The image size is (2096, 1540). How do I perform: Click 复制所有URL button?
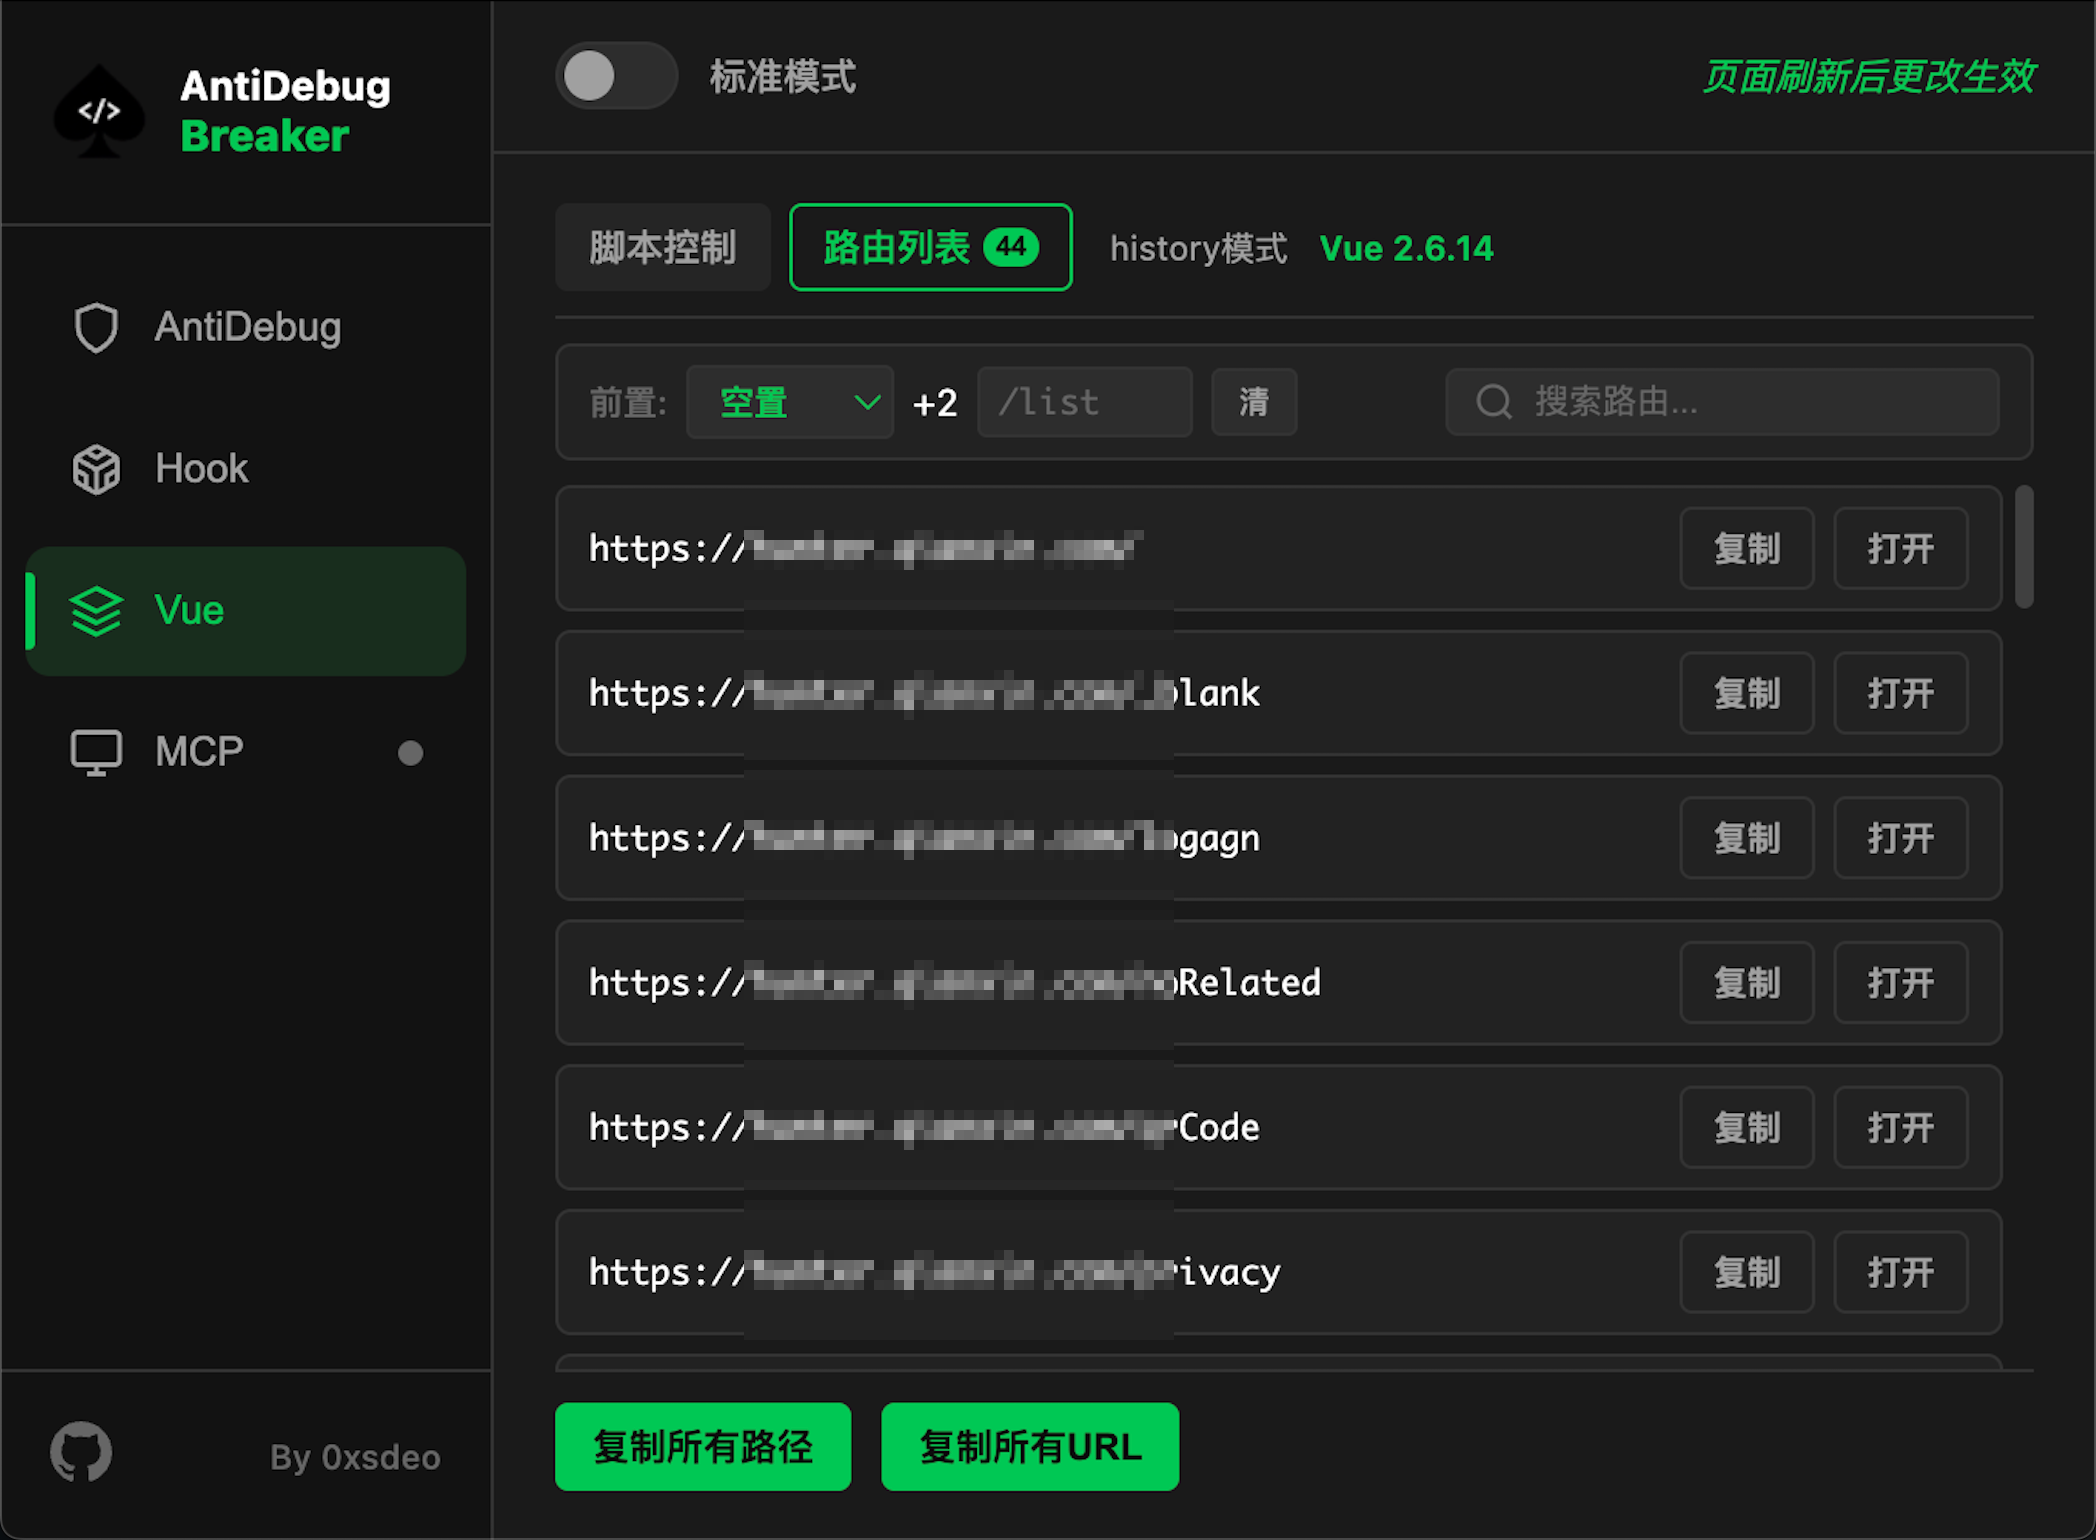pos(1030,1447)
